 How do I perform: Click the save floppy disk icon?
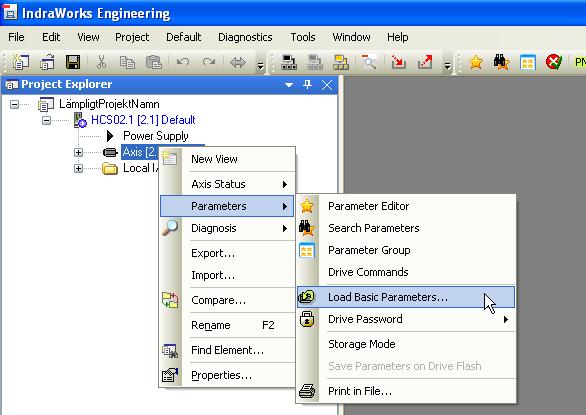pos(73,62)
